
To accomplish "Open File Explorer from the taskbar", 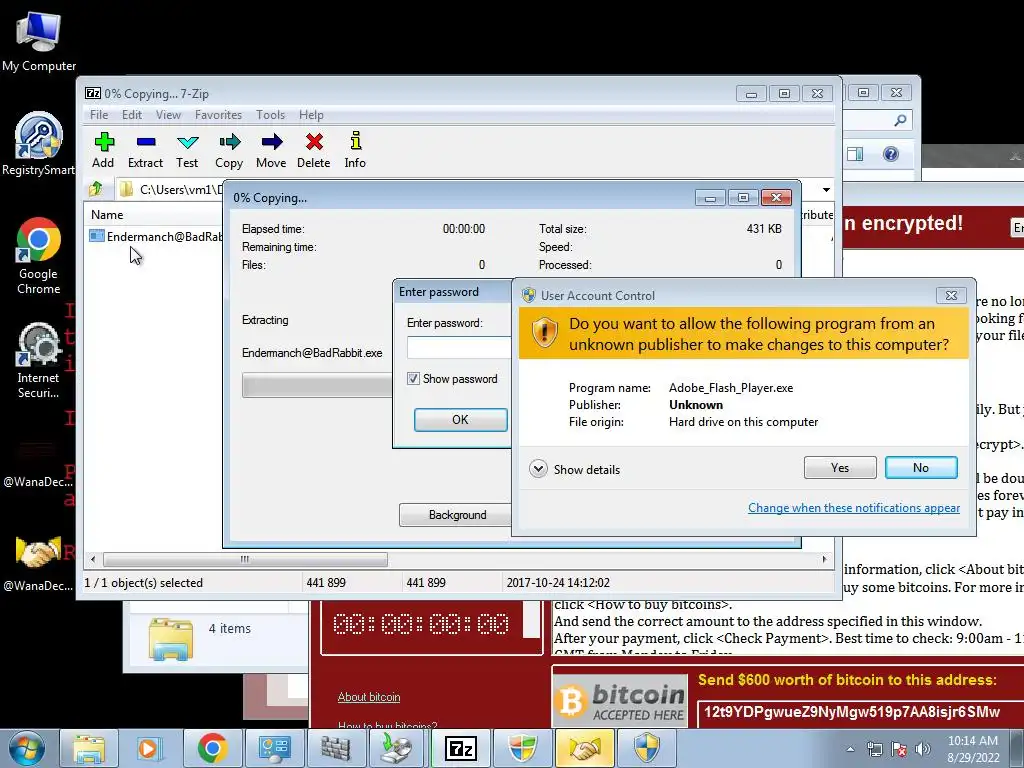I will pos(89,748).
